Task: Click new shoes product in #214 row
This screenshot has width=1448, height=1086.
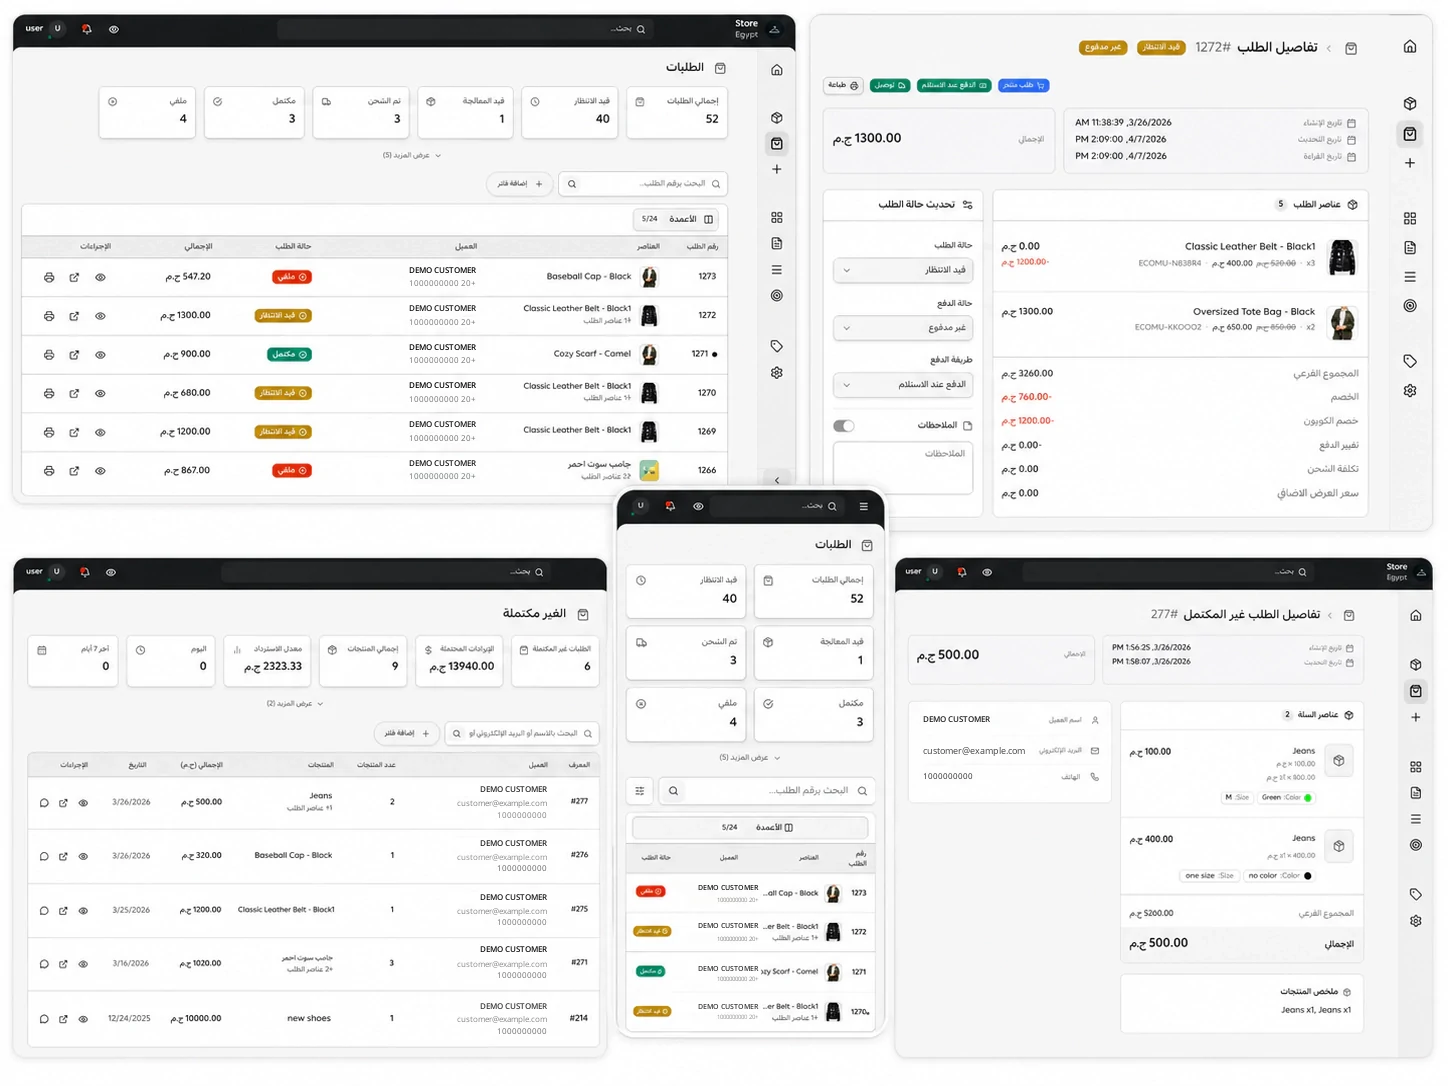Action: click(x=309, y=1019)
